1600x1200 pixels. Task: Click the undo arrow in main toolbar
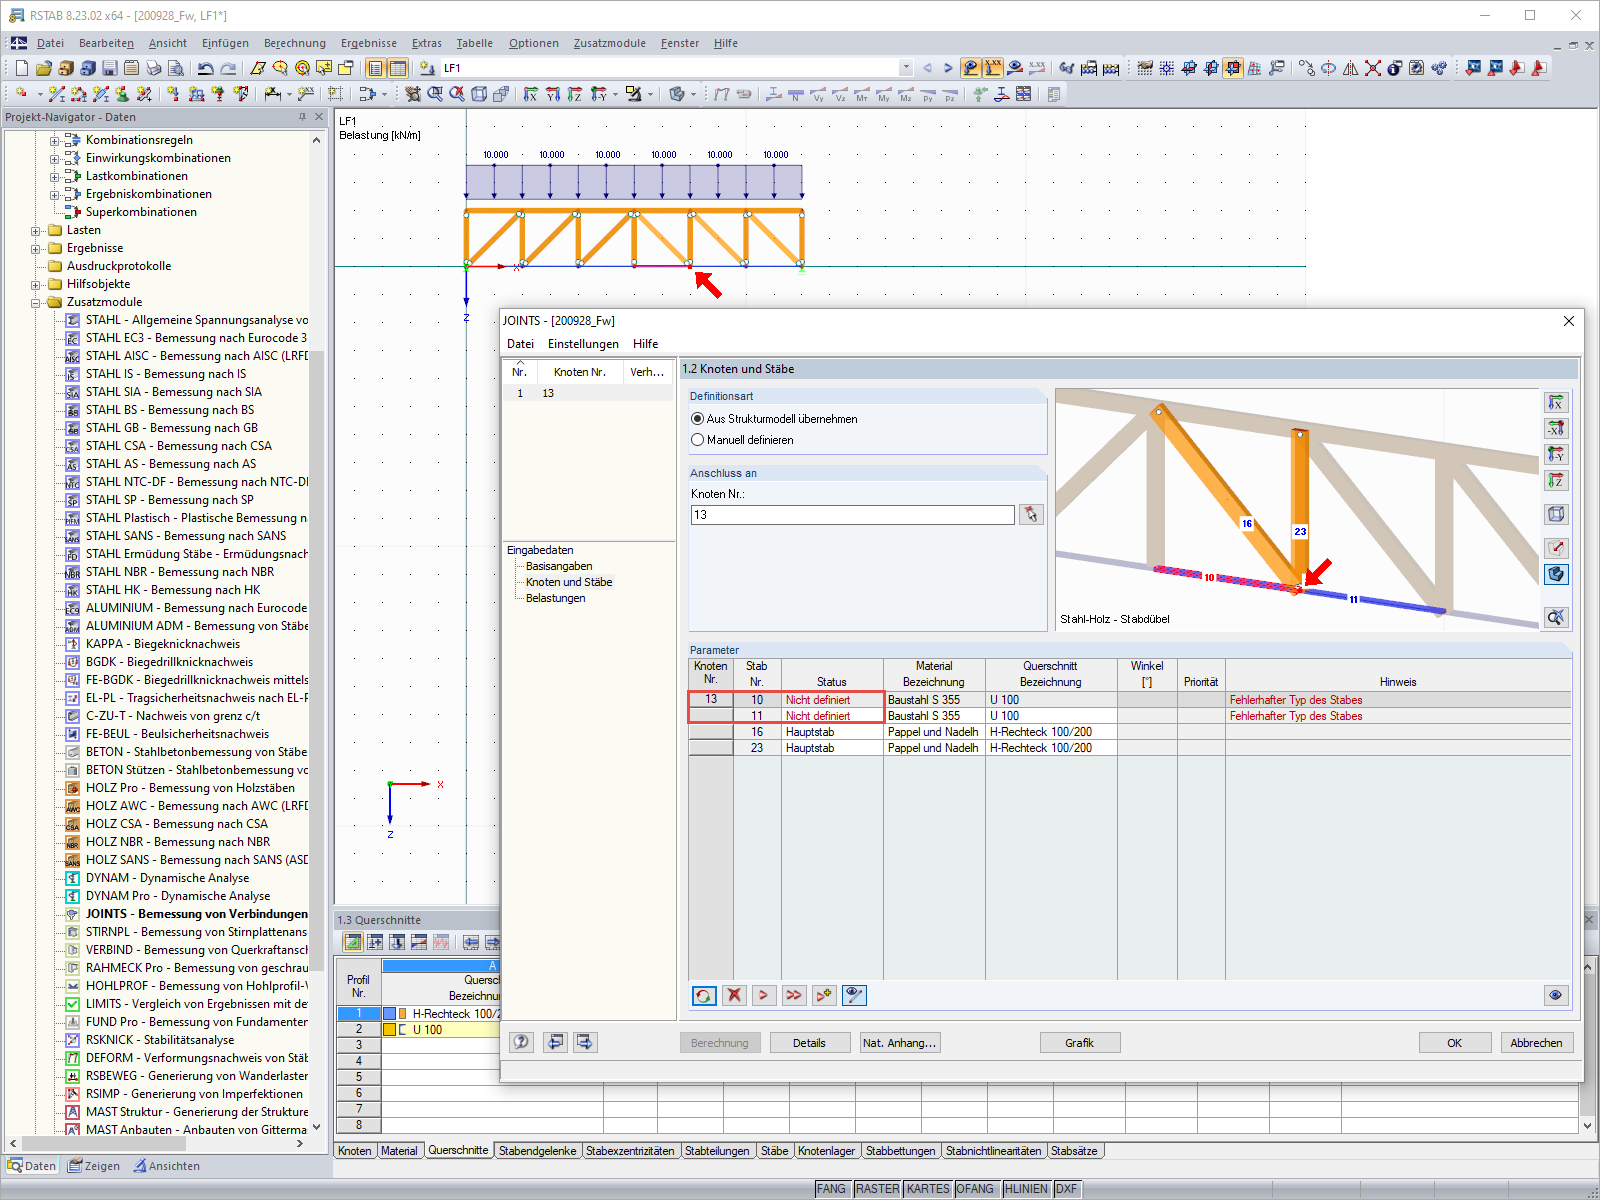pos(205,68)
